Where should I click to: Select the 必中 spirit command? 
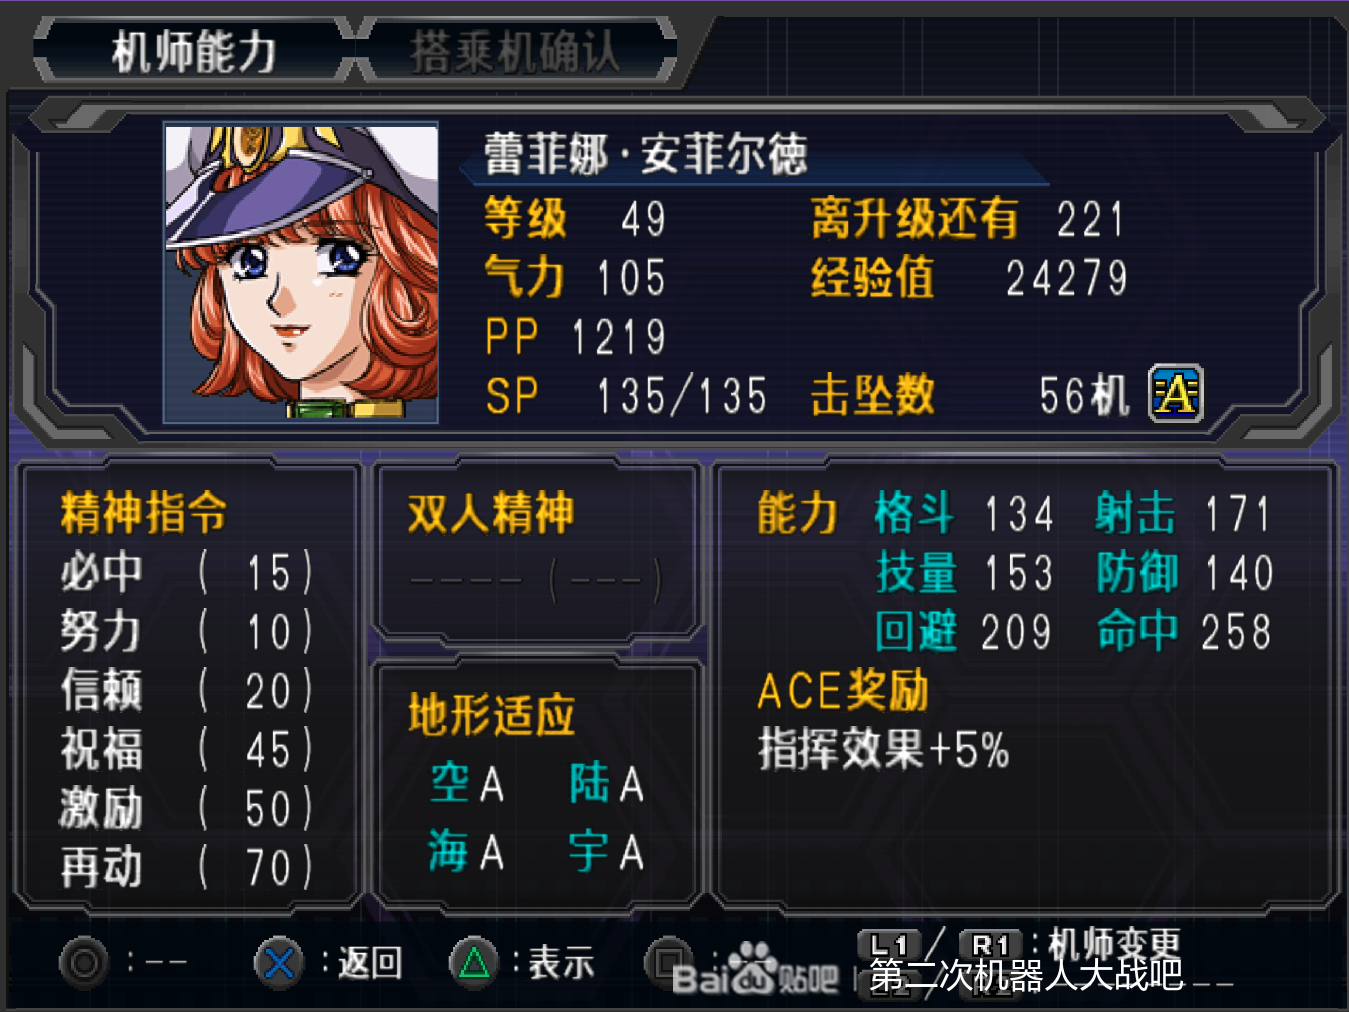tap(186, 573)
